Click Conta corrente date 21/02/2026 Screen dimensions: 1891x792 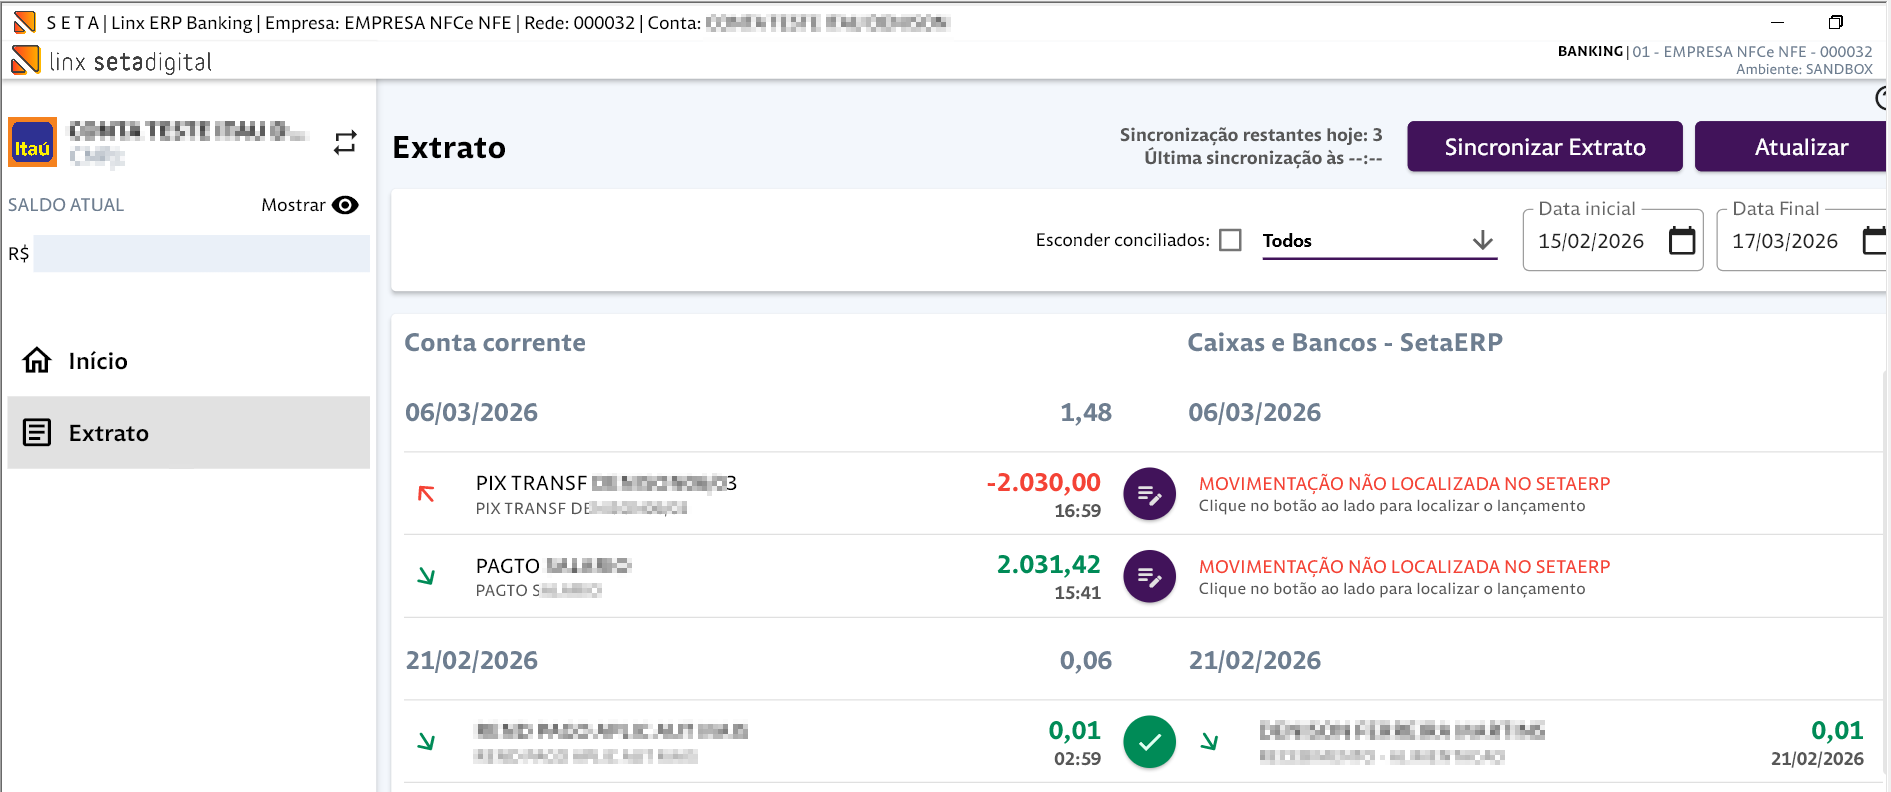[x=471, y=660]
